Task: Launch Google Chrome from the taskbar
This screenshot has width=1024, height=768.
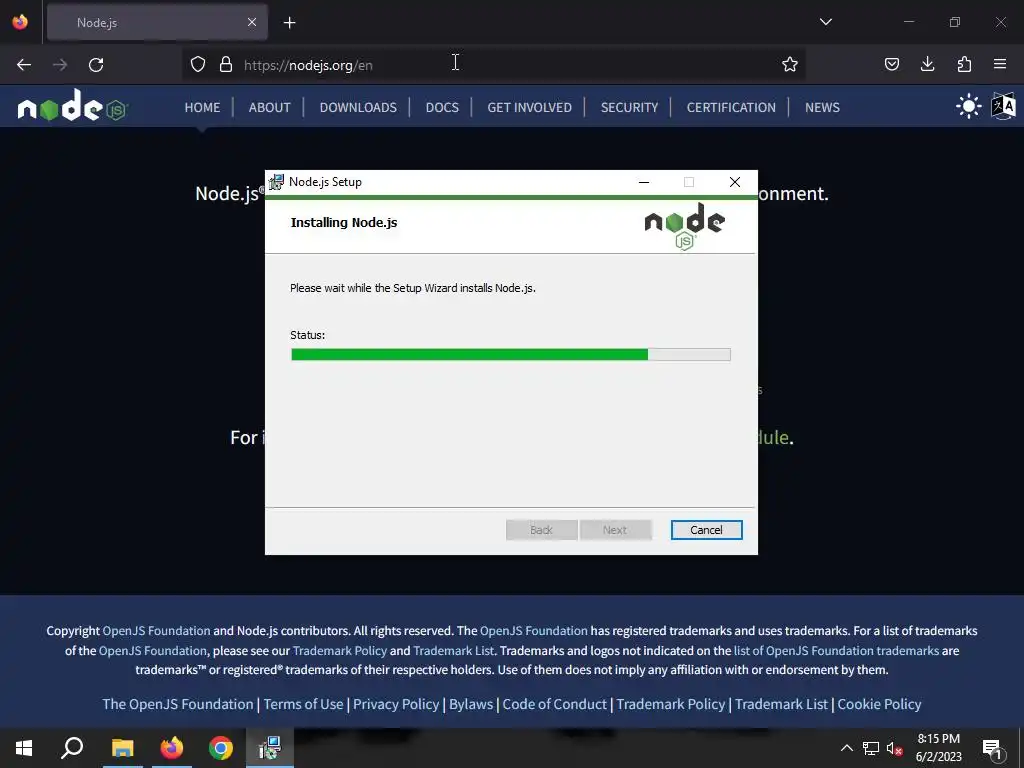Action: (221, 748)
